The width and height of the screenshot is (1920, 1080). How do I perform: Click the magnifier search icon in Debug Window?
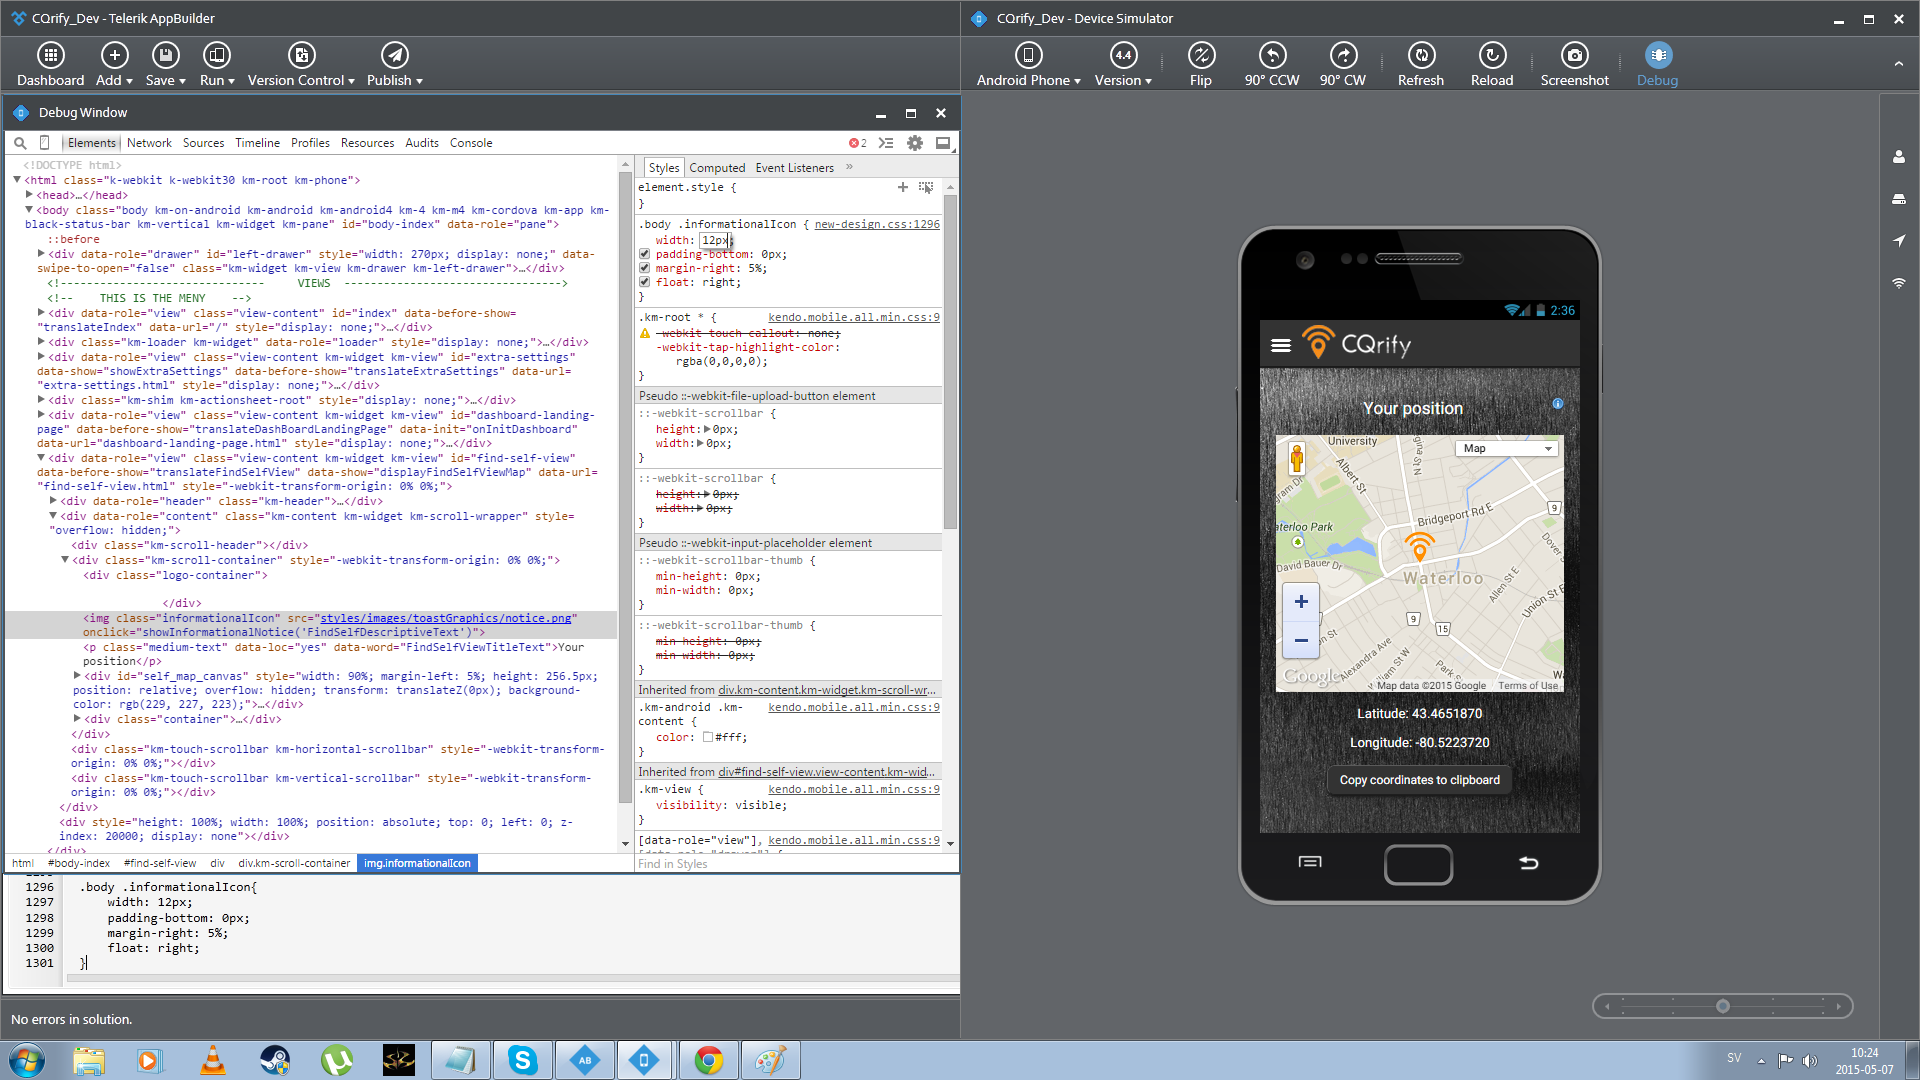point(20,143)
